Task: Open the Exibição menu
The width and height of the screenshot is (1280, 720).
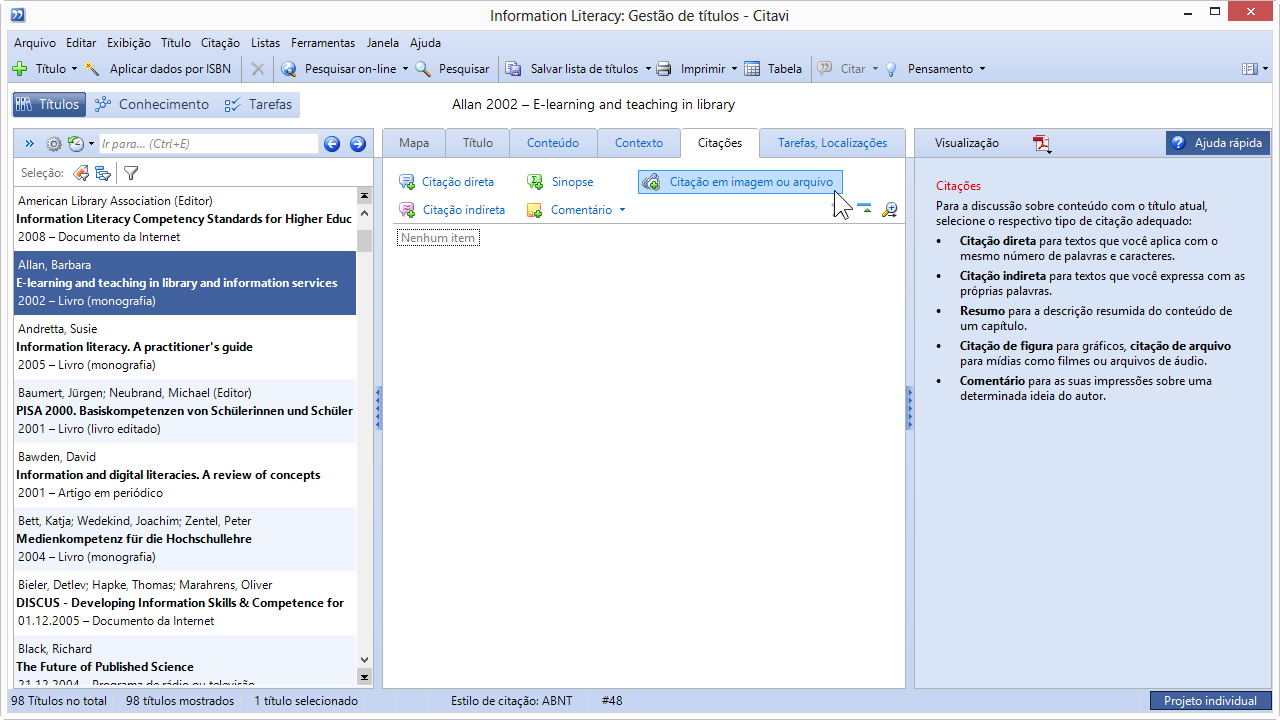Action: 129,43
